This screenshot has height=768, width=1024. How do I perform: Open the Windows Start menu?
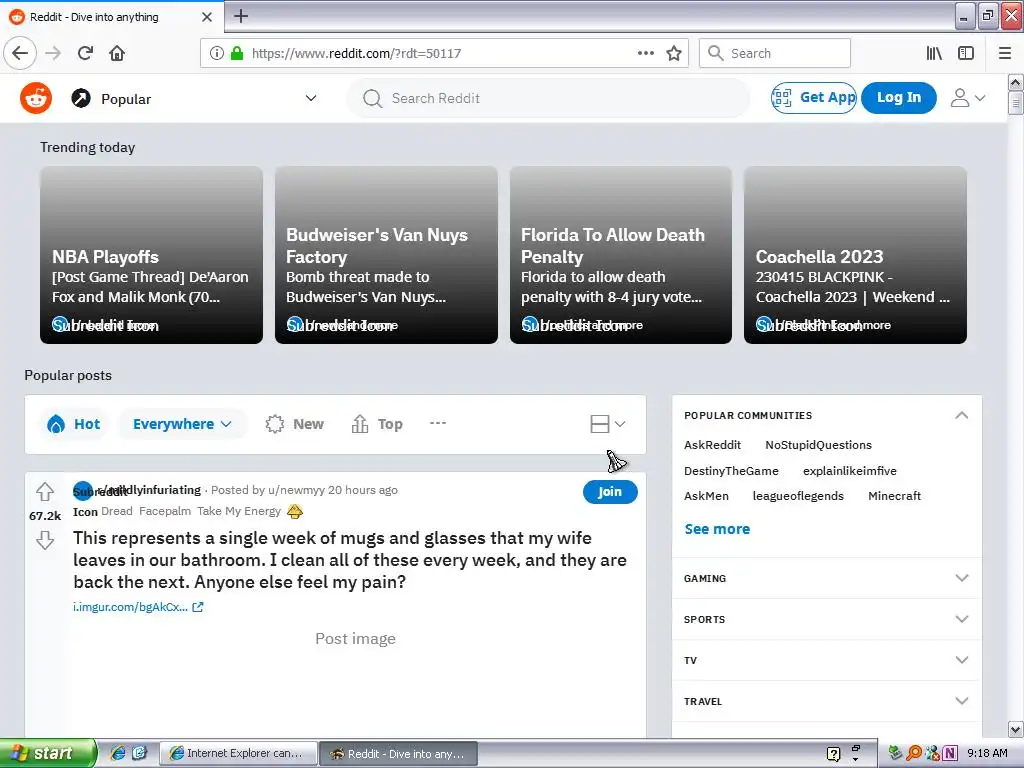click(48, 753)
